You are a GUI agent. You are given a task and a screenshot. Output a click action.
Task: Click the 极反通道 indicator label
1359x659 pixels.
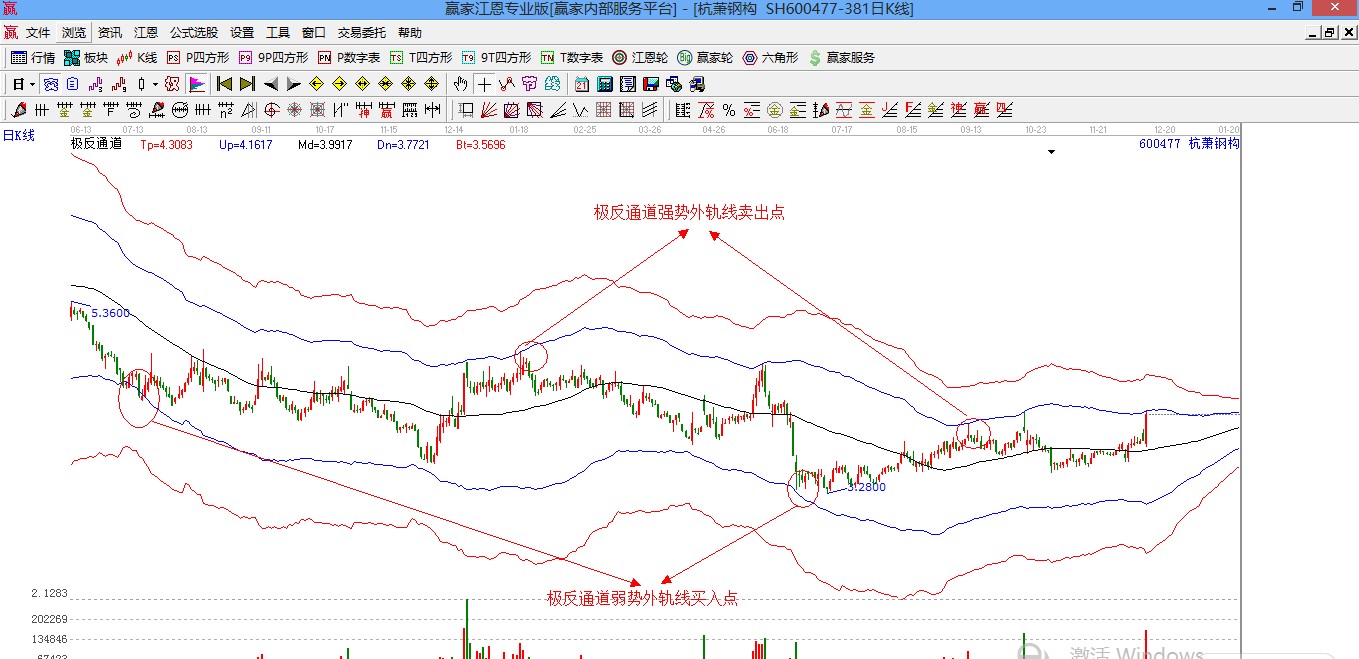point(96,144)
